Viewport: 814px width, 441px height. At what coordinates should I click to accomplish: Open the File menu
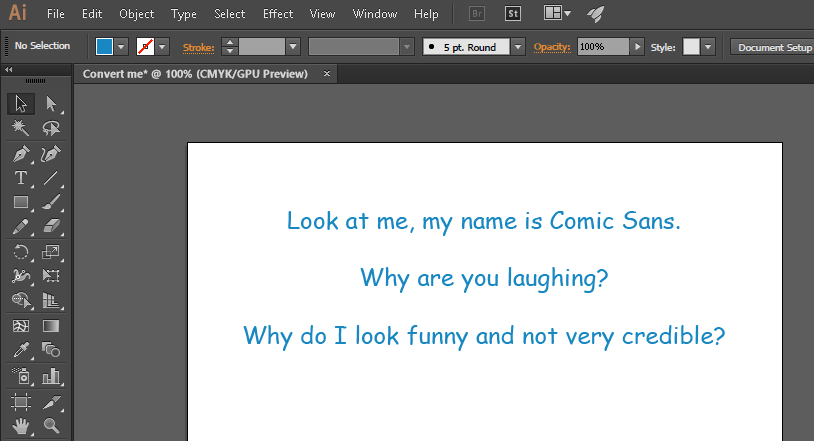click(x=56, y=14)
